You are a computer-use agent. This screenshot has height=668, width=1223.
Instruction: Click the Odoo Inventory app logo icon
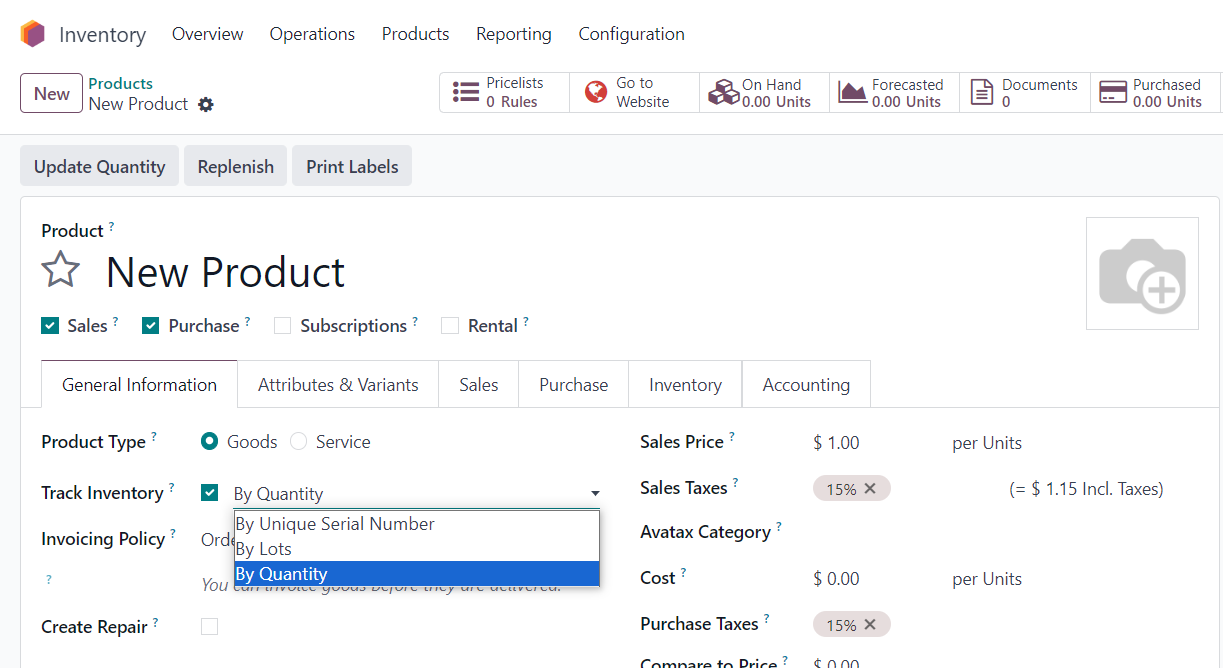(x=33, y=34)
